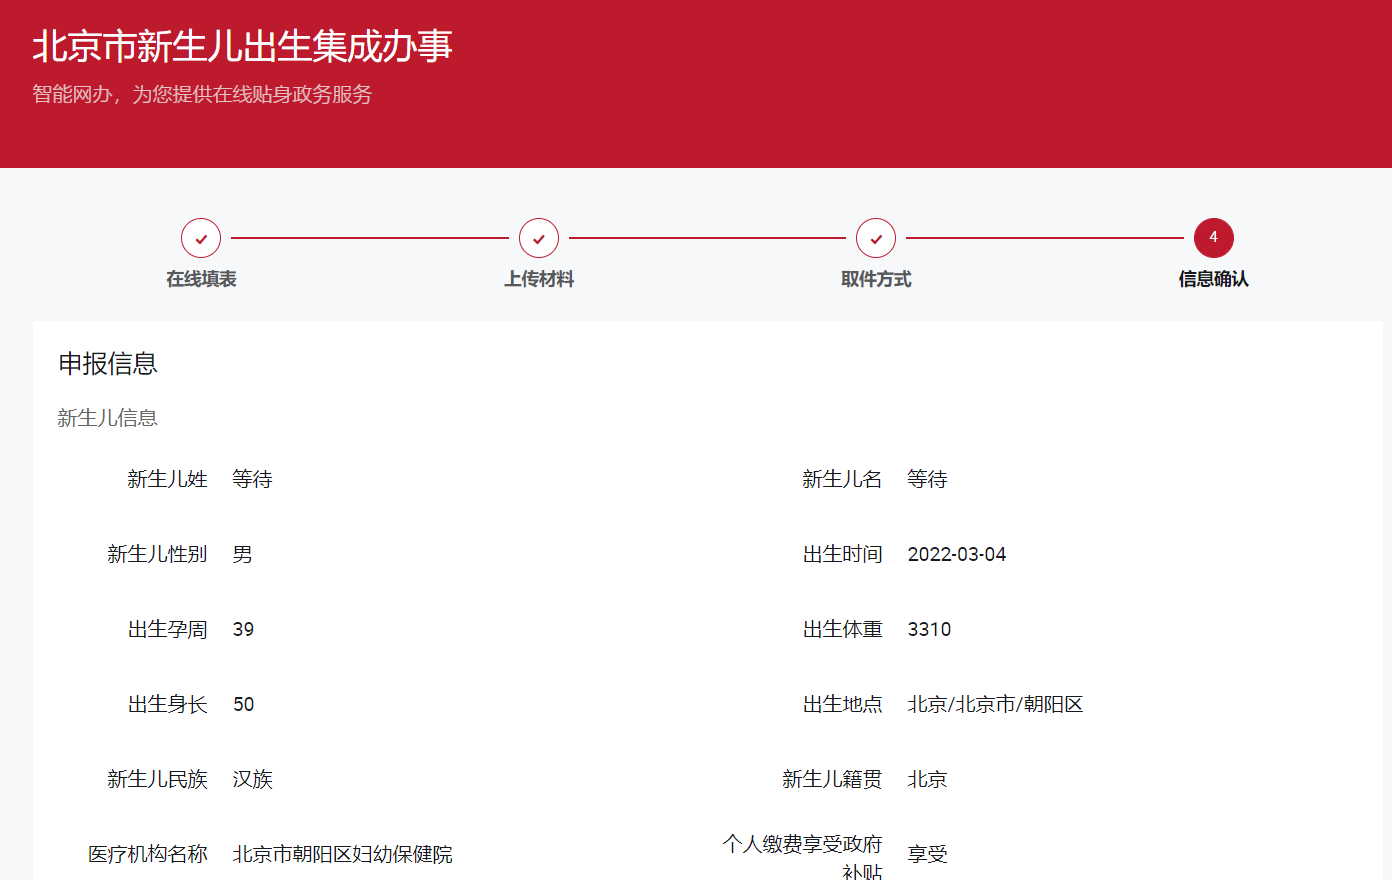Click the step 4 circle icon

tap(1213, 238)
